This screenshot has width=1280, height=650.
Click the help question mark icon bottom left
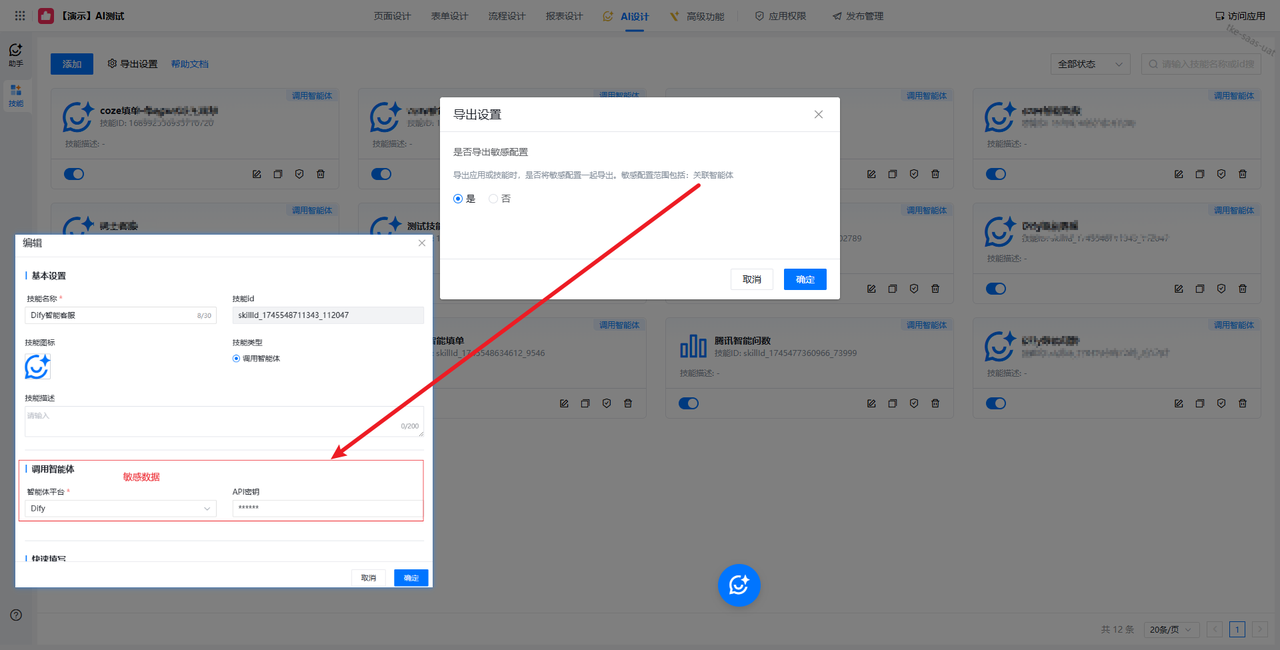click(16, 615)
